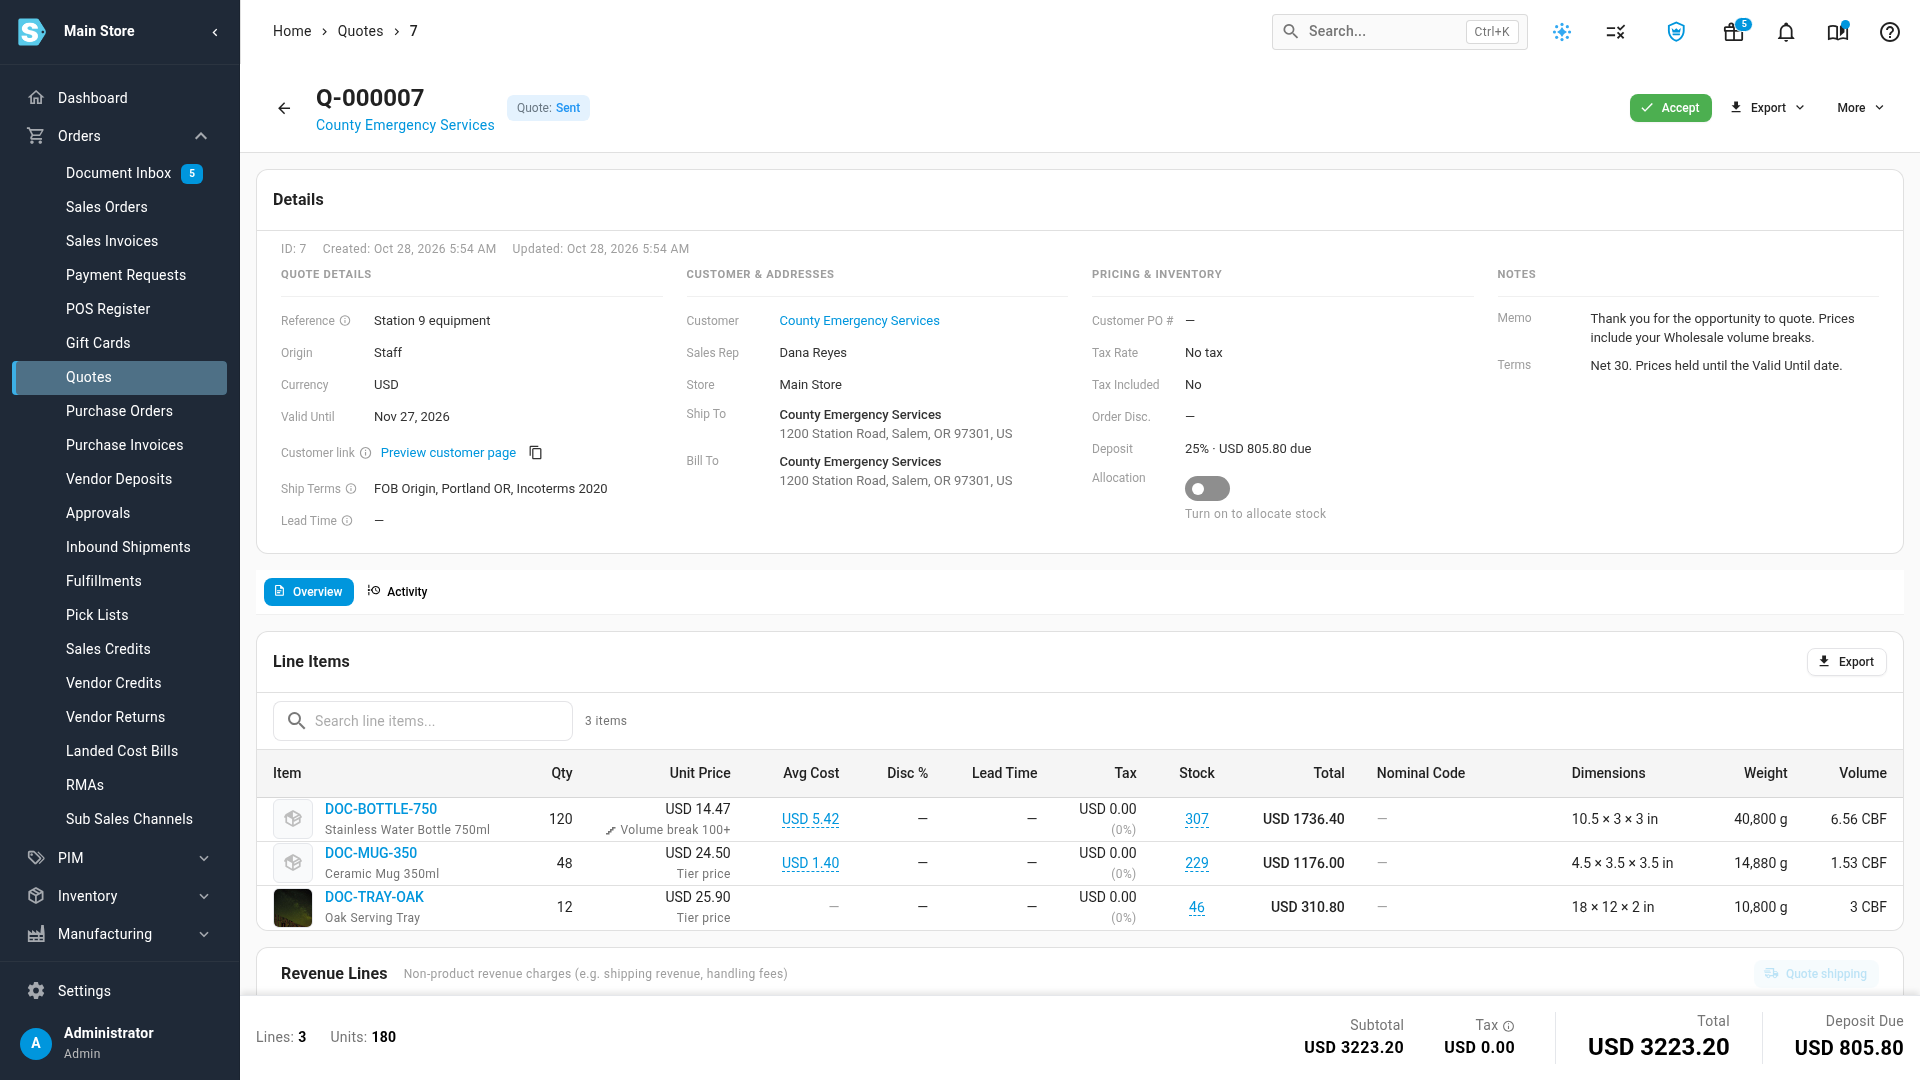Click the Quotes breadcrumb link
Viewport: 1920px width, 1080px height.
[360, 31]
